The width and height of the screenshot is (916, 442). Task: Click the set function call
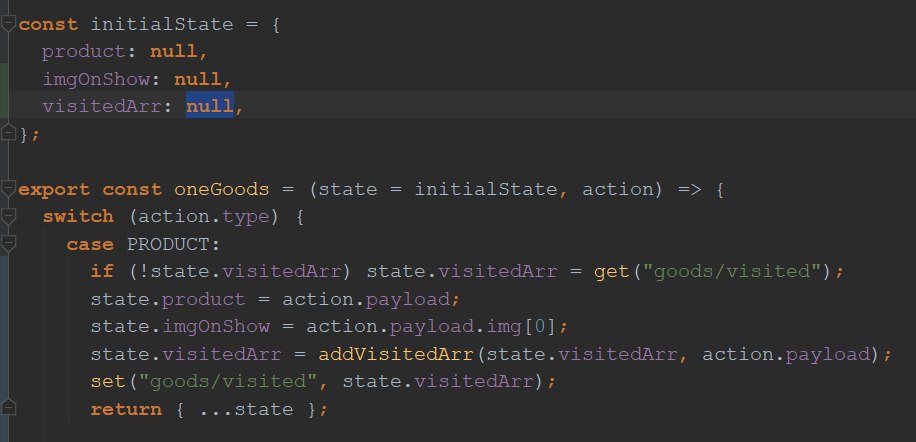click(107, 381)
